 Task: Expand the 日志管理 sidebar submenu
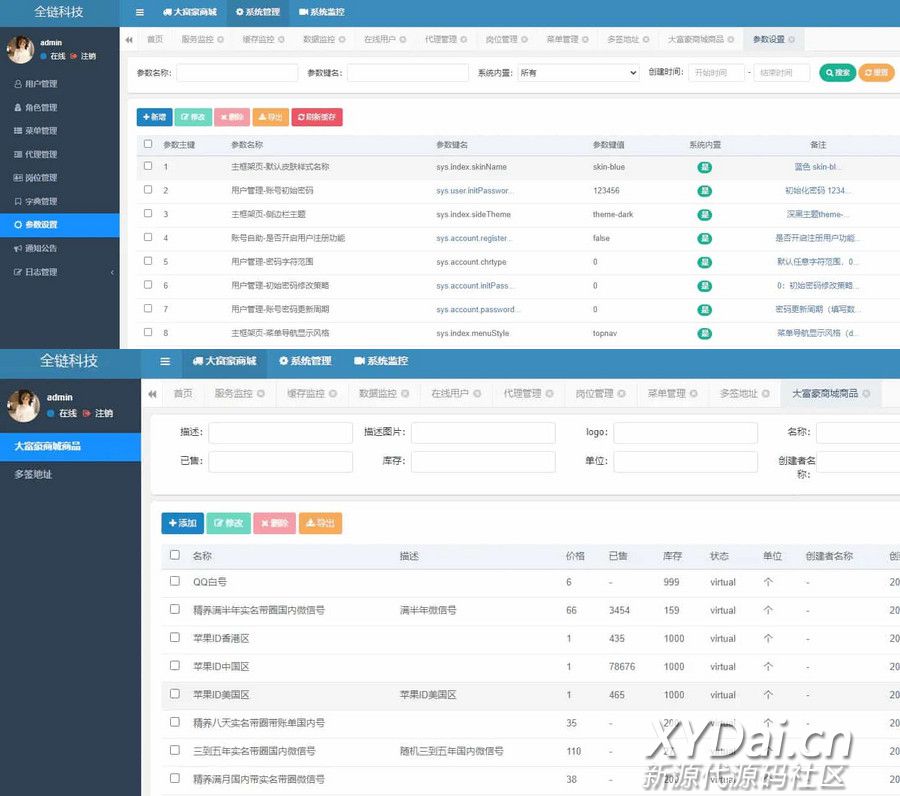click(x=60, y=272)
